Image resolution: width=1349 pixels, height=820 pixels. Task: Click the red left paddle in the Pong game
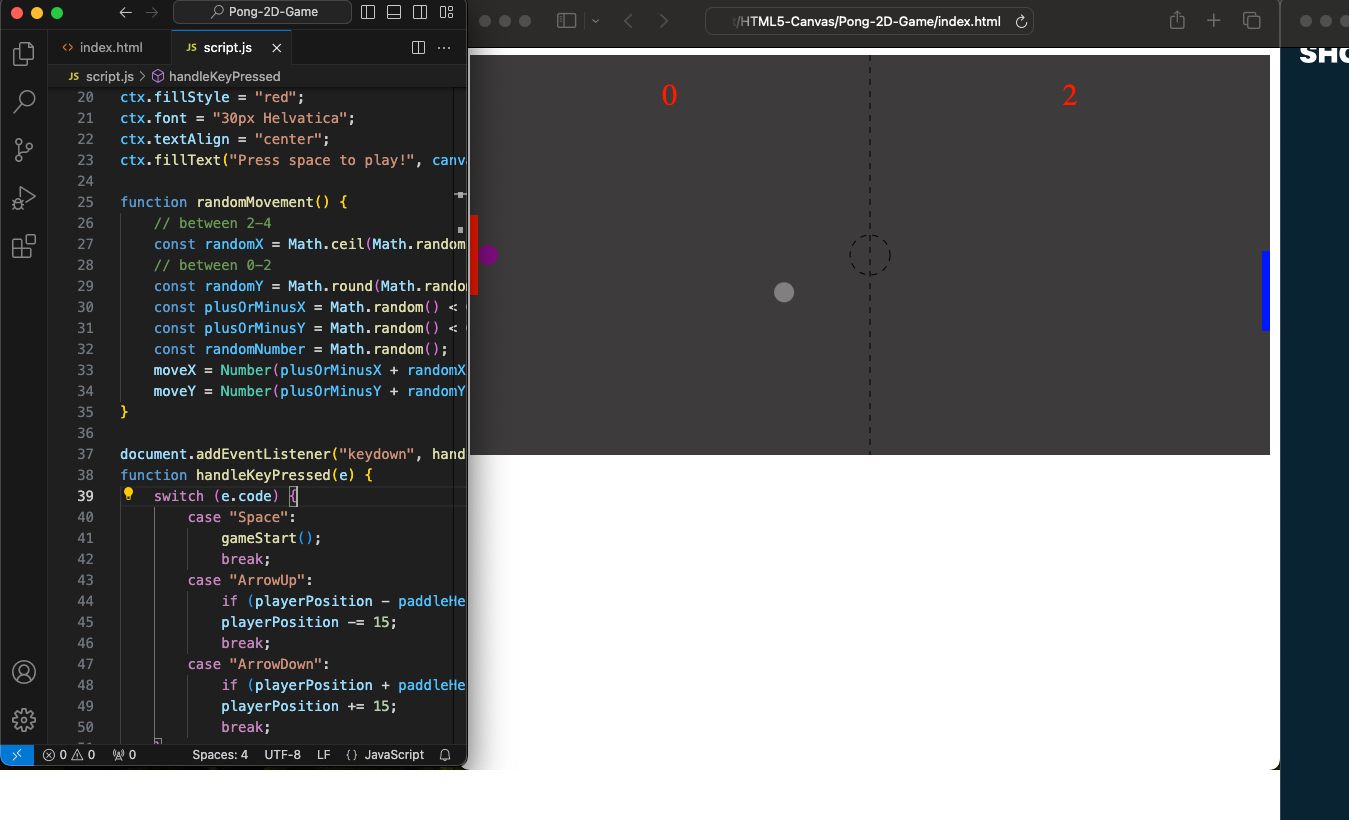coord(474,255)
